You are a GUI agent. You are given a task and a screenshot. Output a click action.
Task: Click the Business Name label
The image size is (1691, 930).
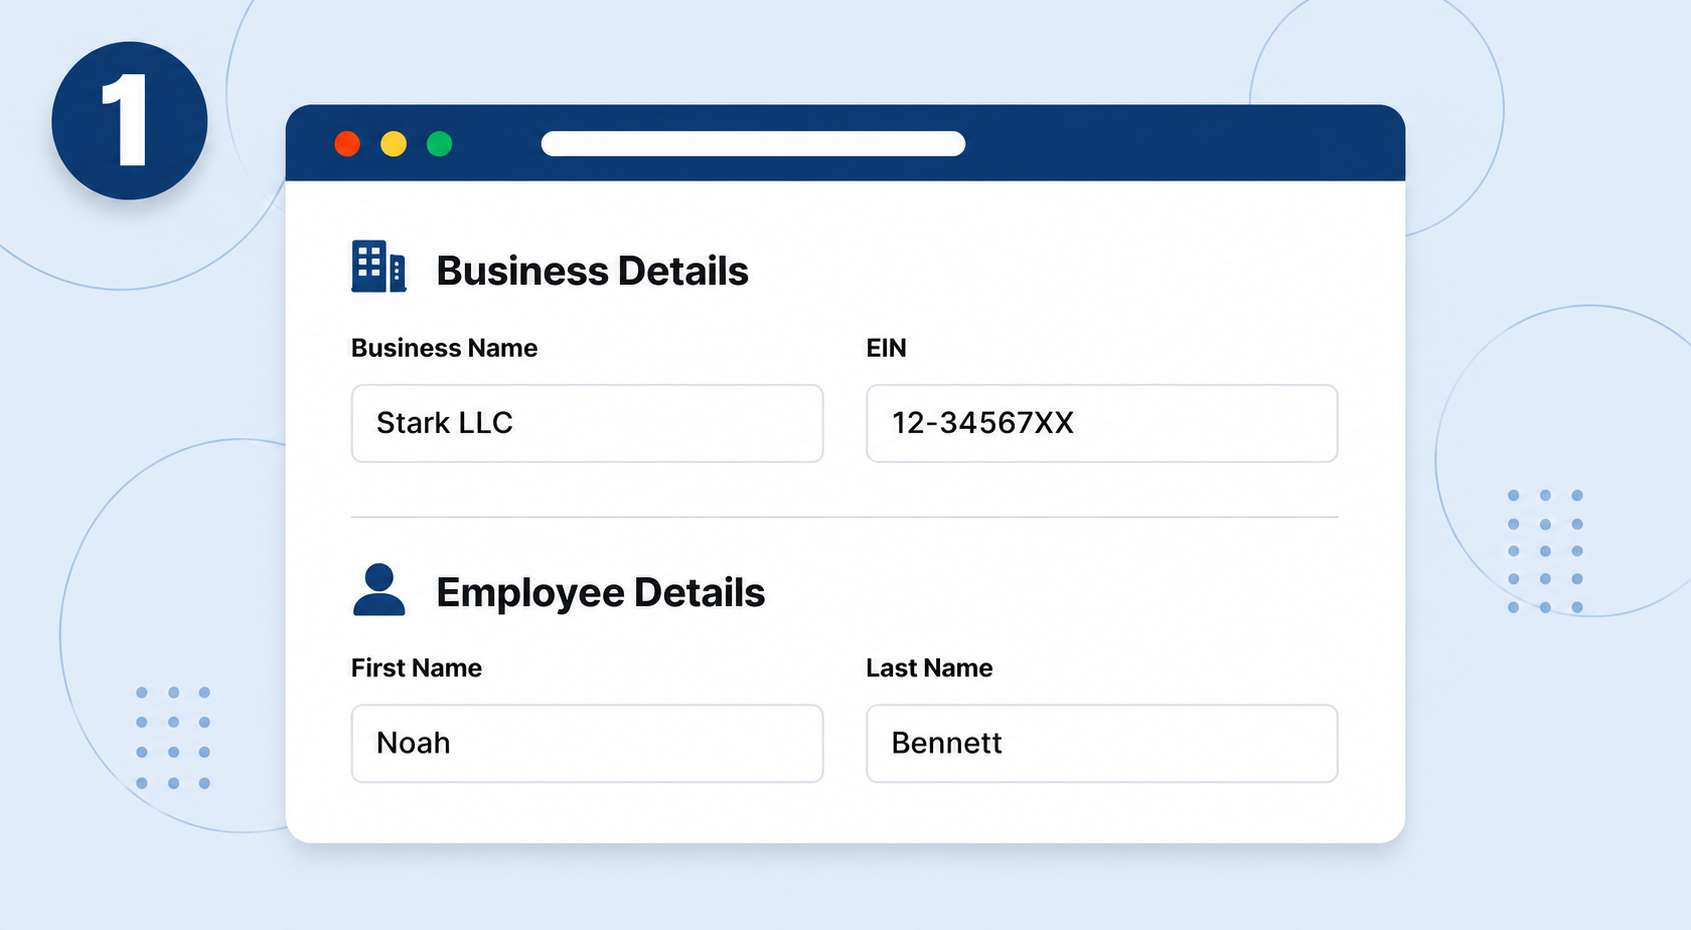444,348
